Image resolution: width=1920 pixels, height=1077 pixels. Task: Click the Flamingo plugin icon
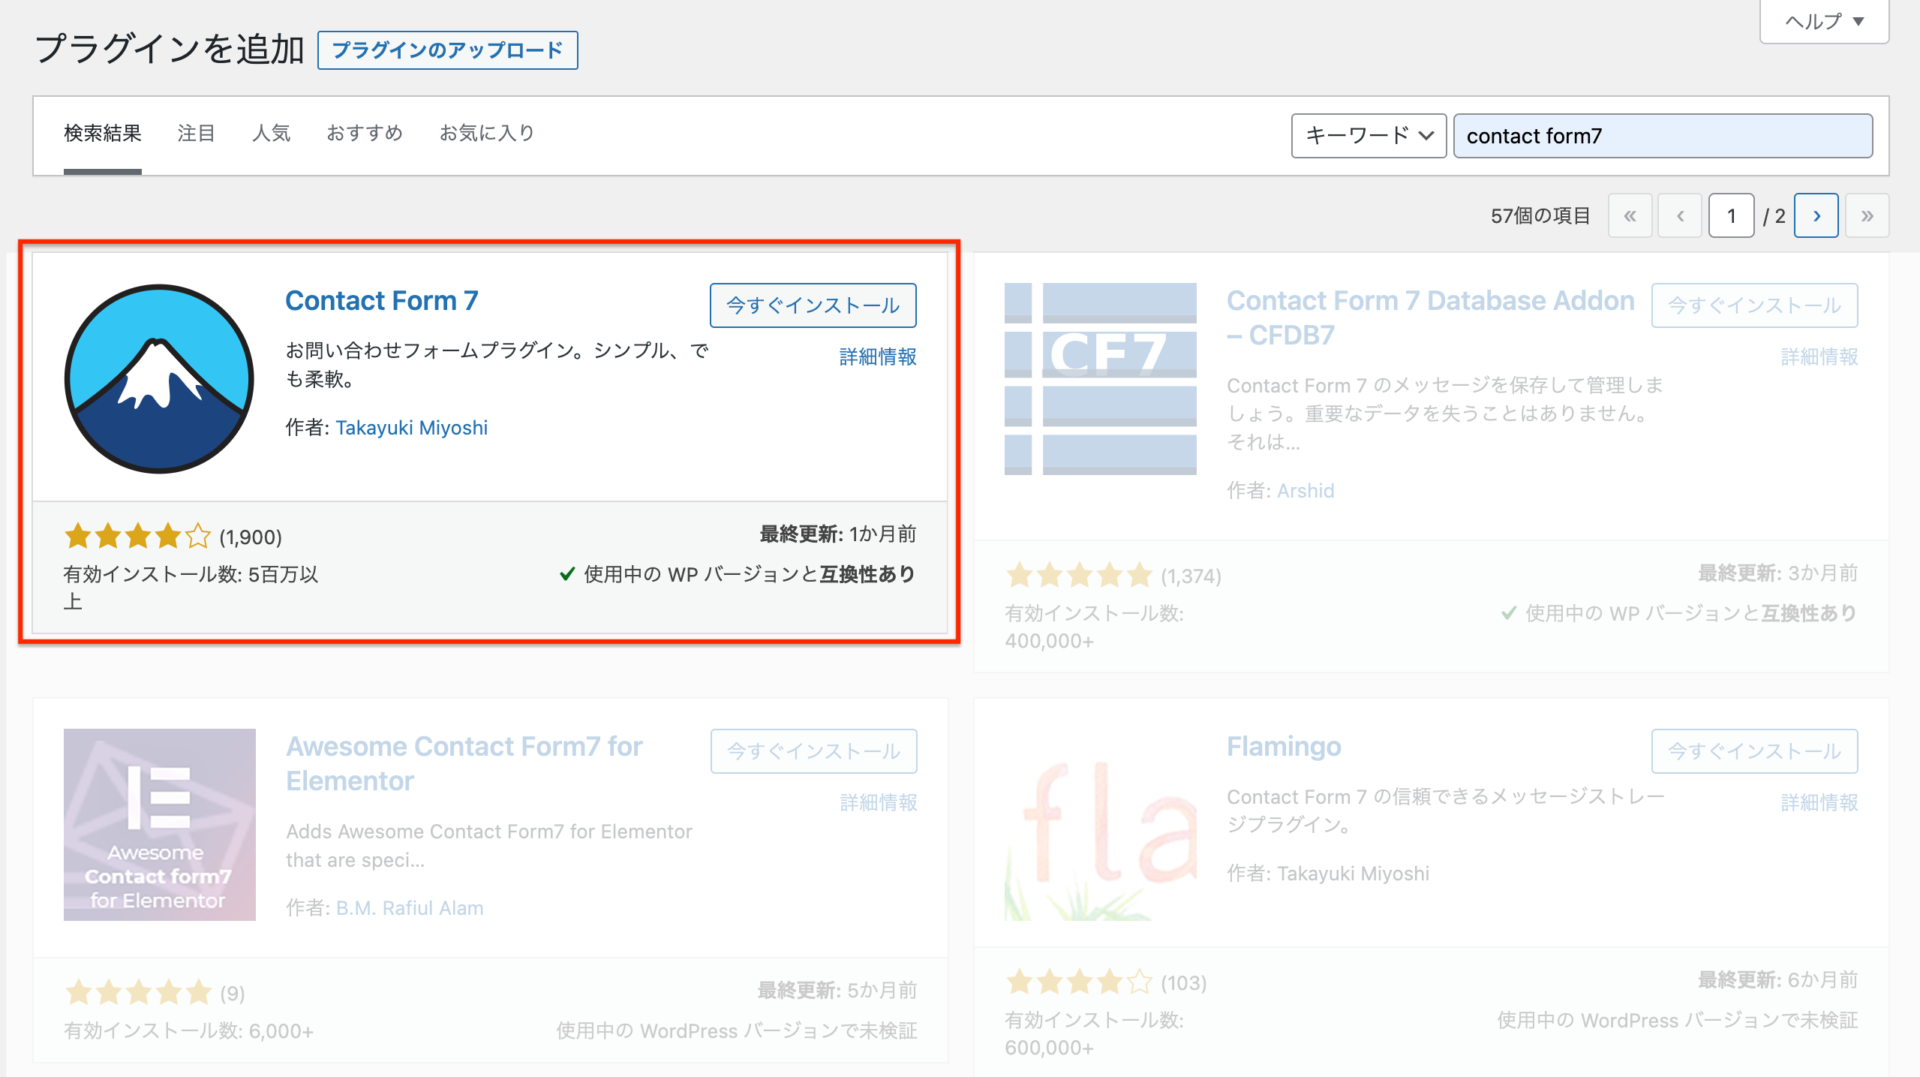1100,825
